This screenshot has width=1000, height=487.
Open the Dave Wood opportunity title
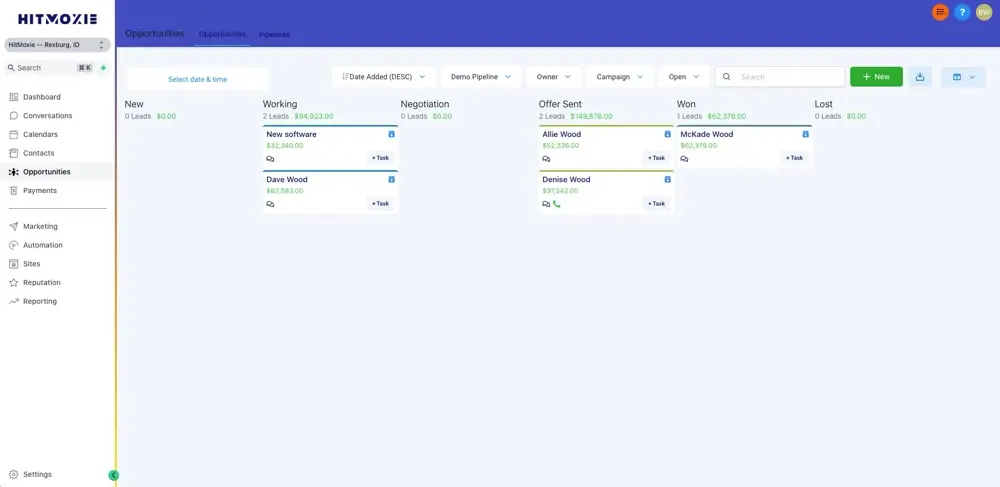click(x=287, y=180)
